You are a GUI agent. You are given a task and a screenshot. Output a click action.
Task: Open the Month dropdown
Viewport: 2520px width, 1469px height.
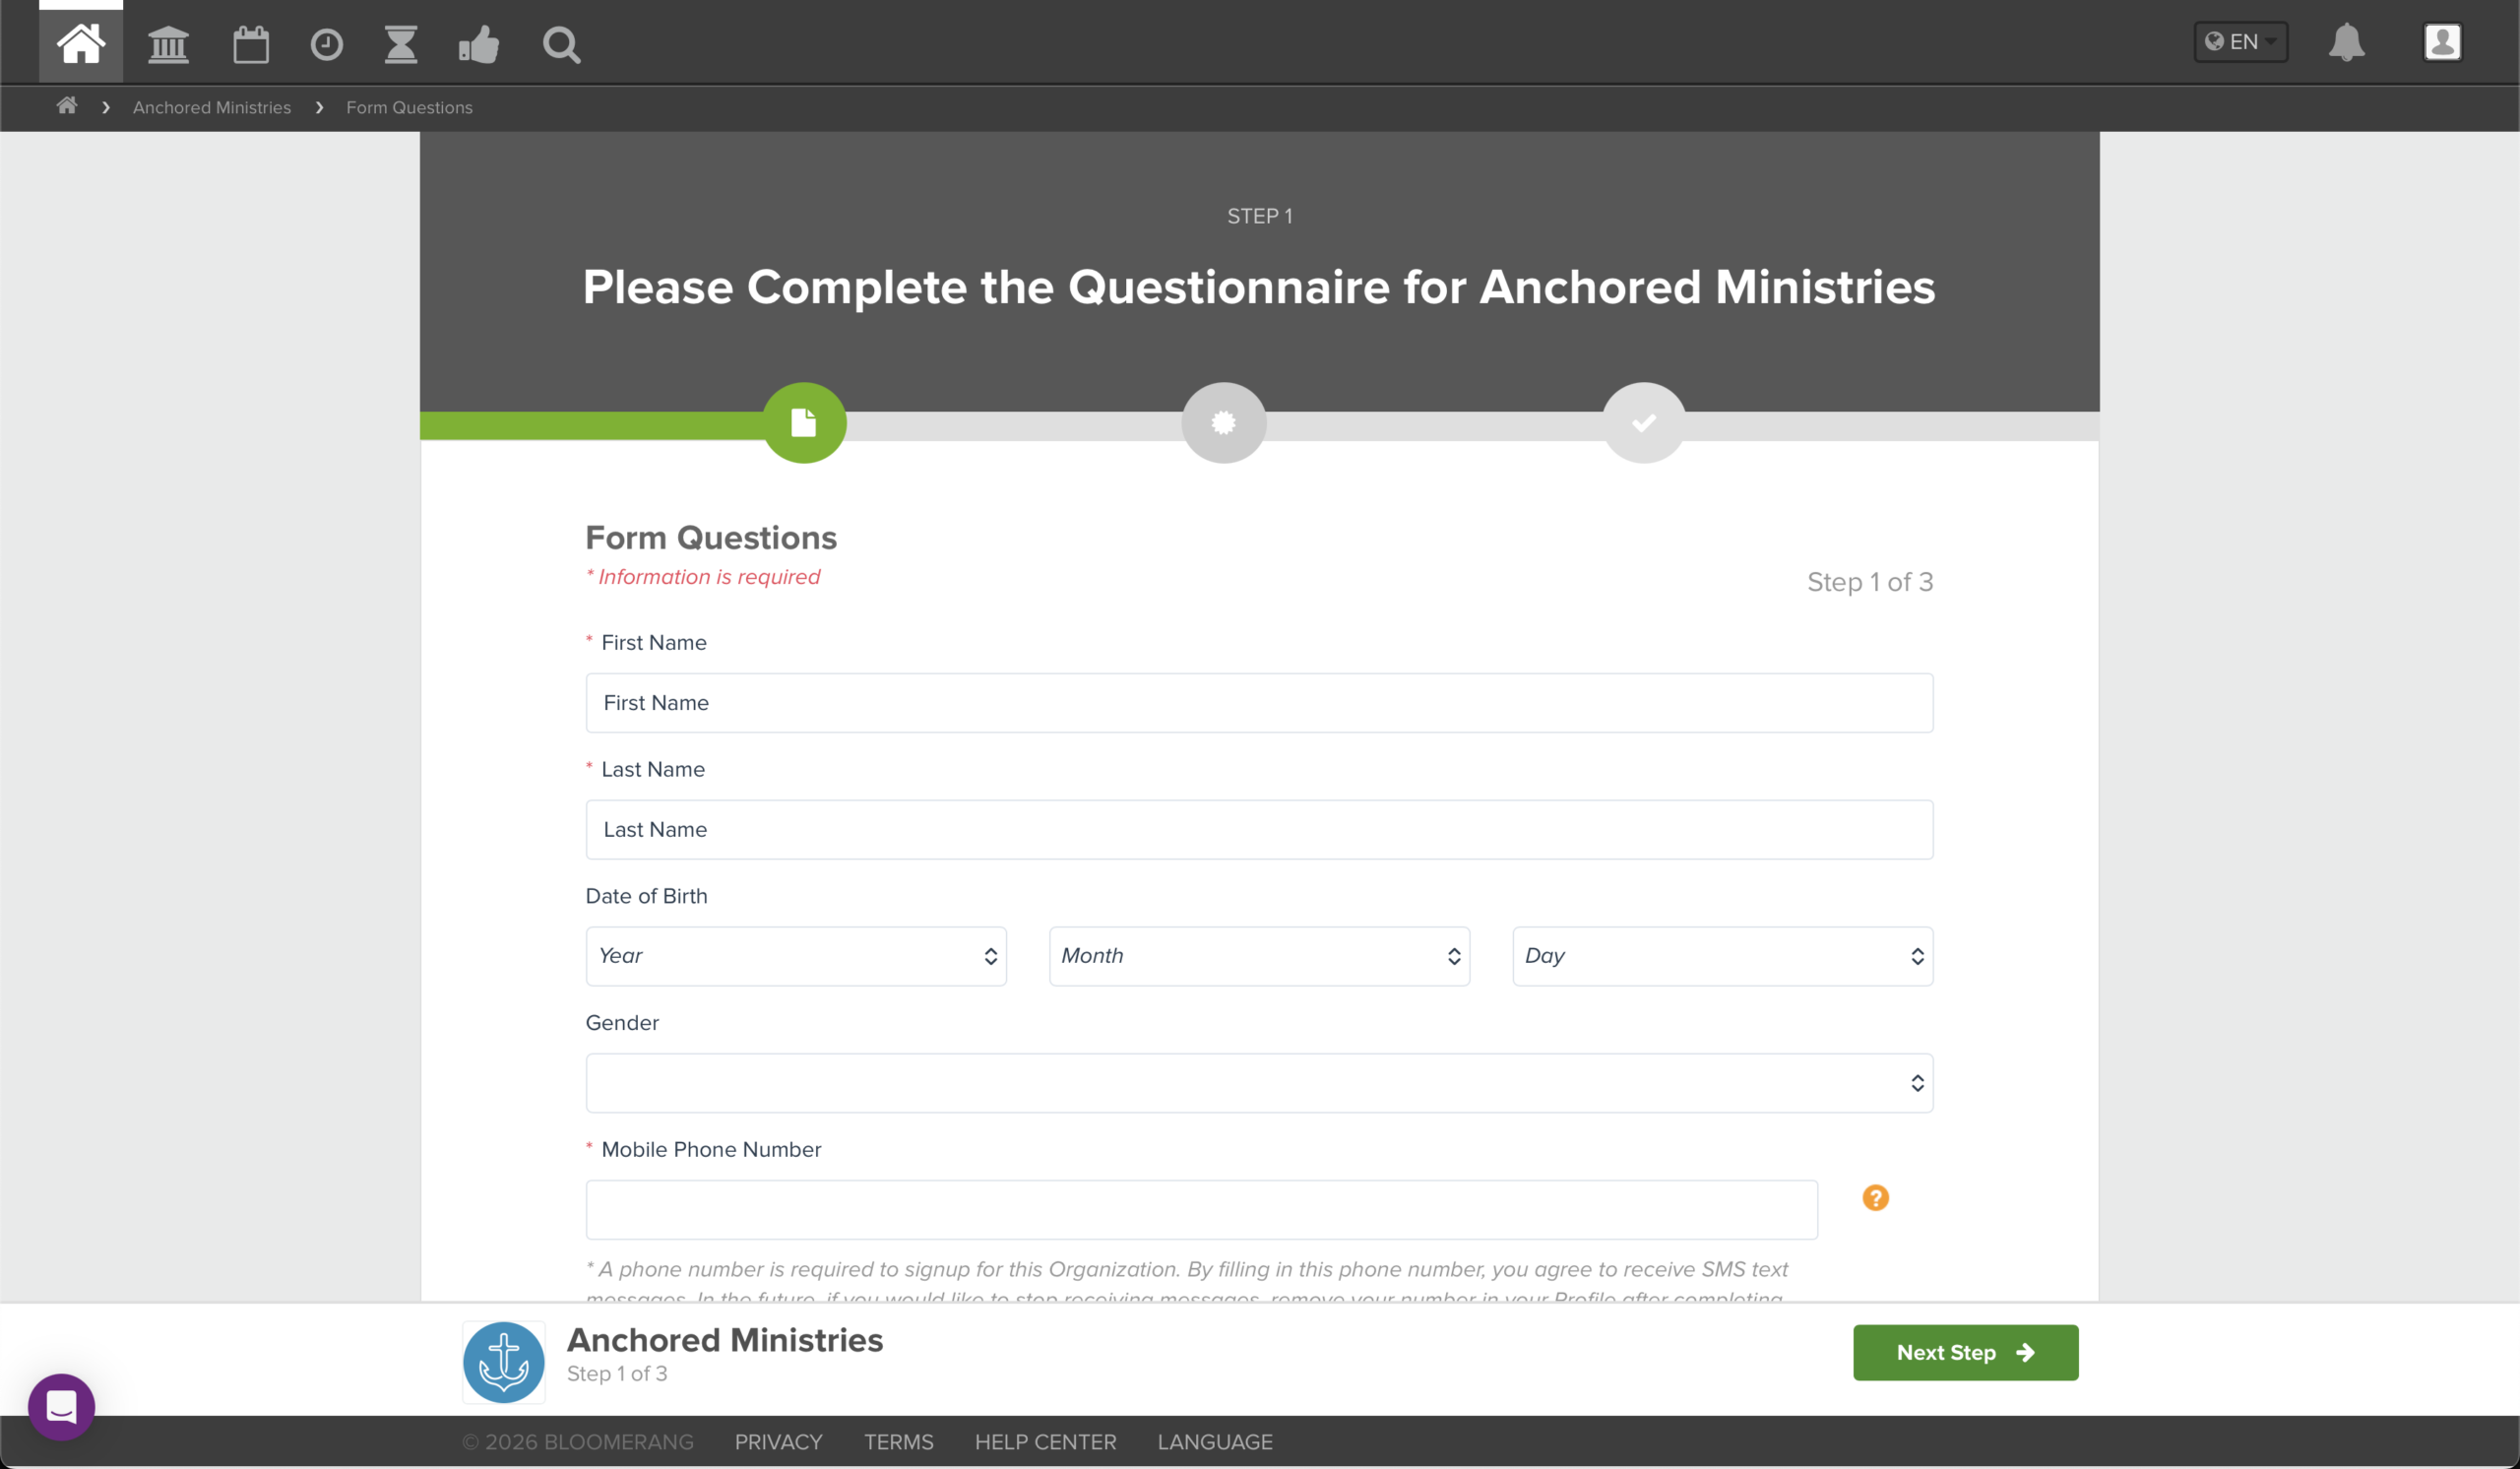[x=1259, y=956]
